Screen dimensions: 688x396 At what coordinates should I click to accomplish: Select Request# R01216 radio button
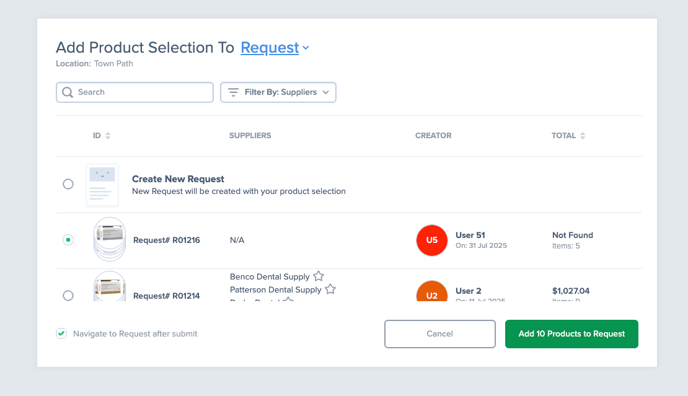(x=68, y=240)
